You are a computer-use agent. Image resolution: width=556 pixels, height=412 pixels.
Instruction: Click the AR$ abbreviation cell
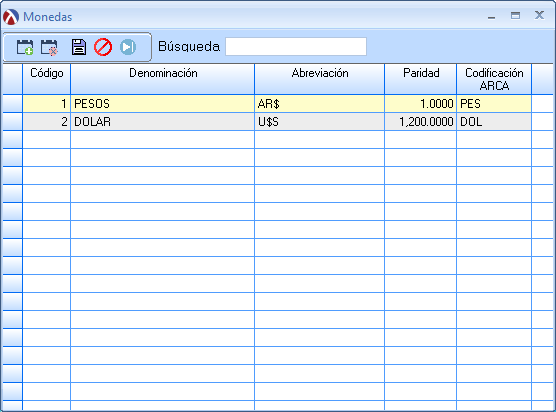pos(319,104)
